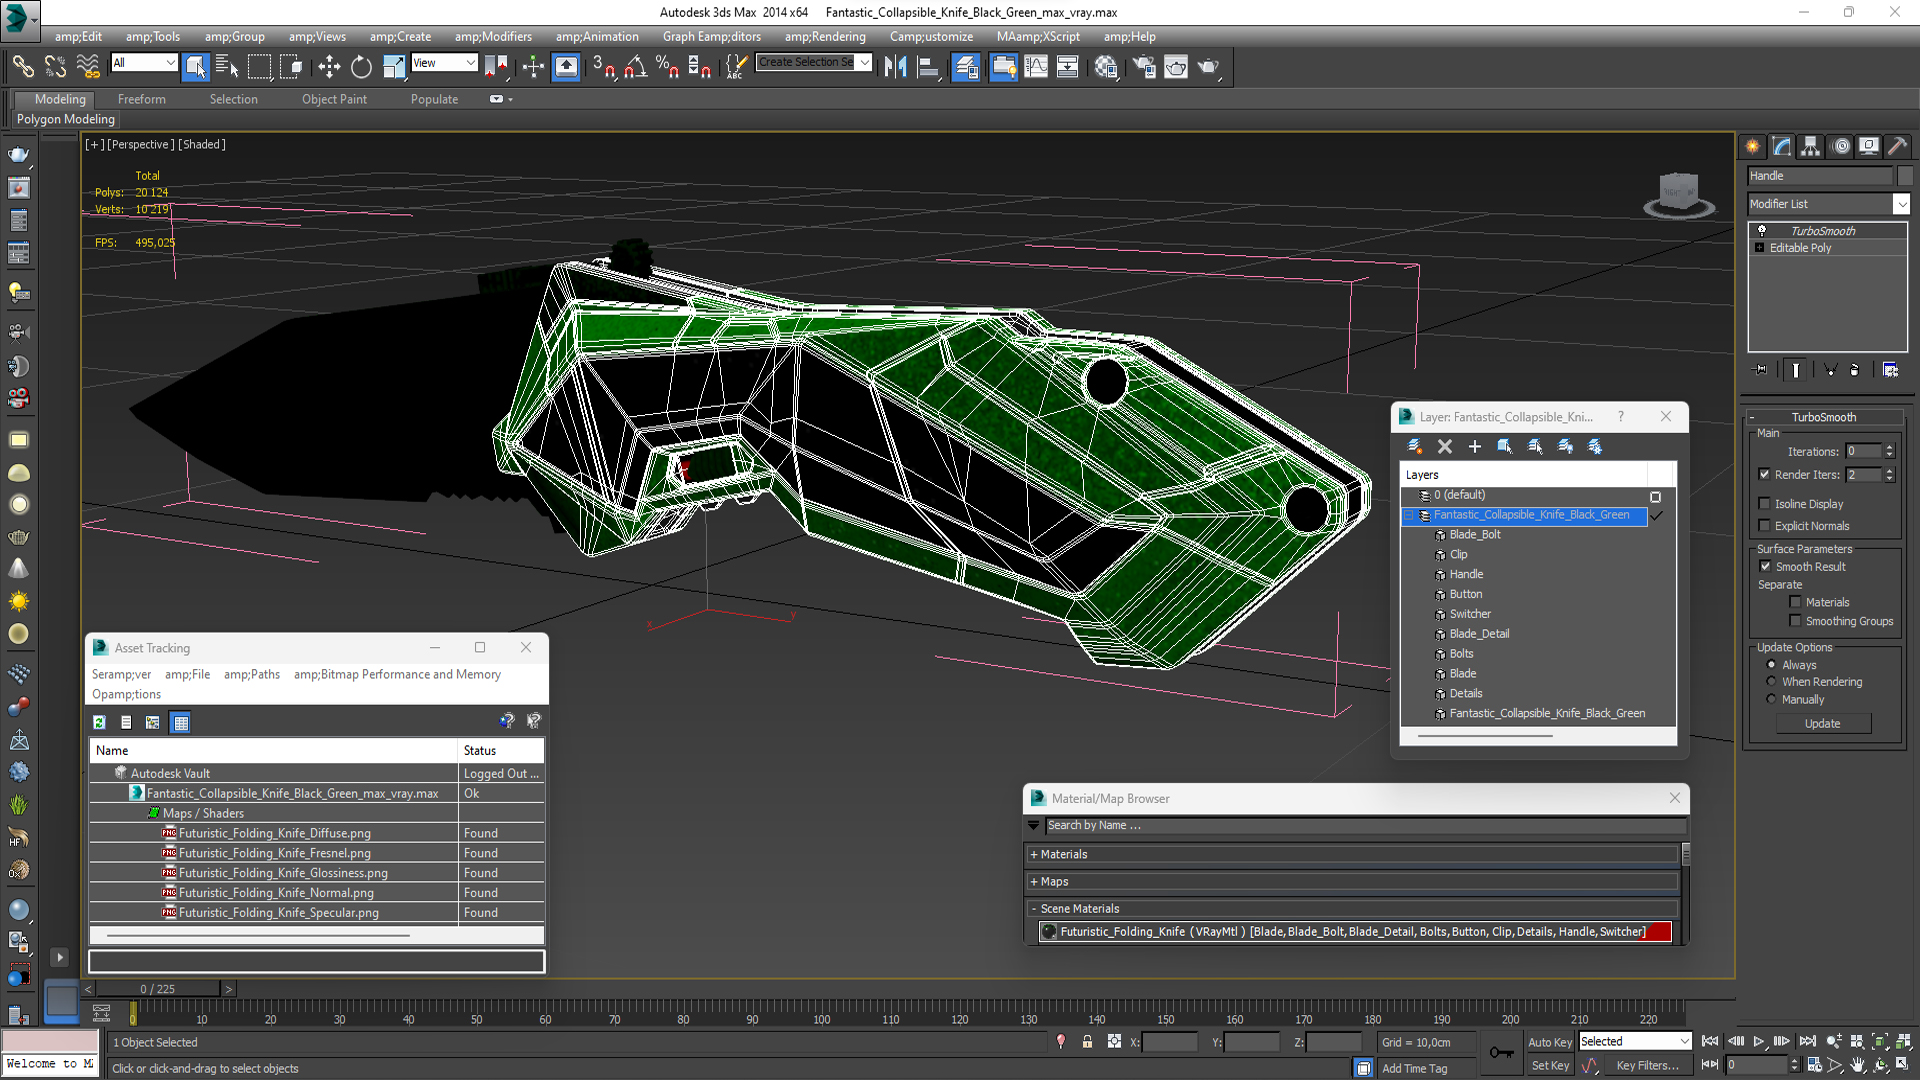The height and width of the screenshot is (1080, 1920).
Task: Enable Smoothing Groups checkbox
Action: (x=1795, y=621)
